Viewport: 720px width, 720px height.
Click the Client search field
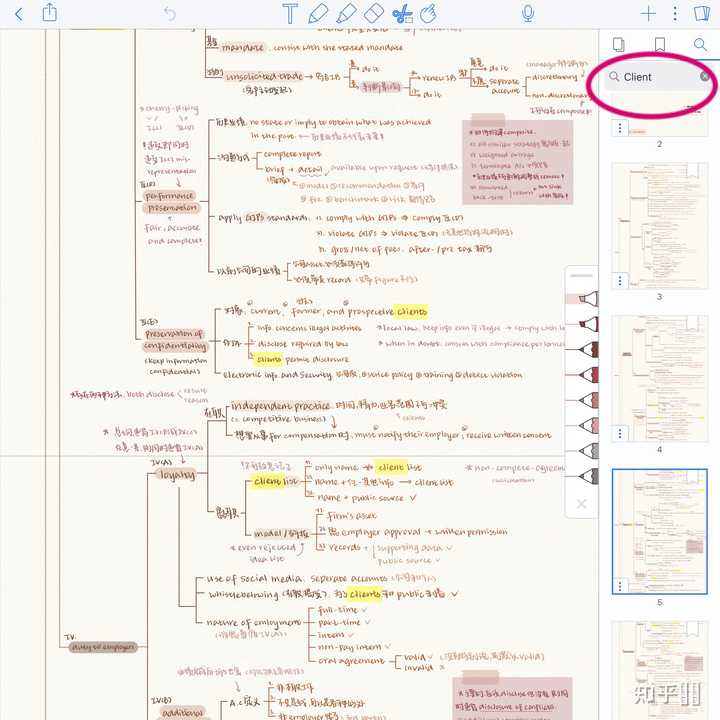[657, 77]
